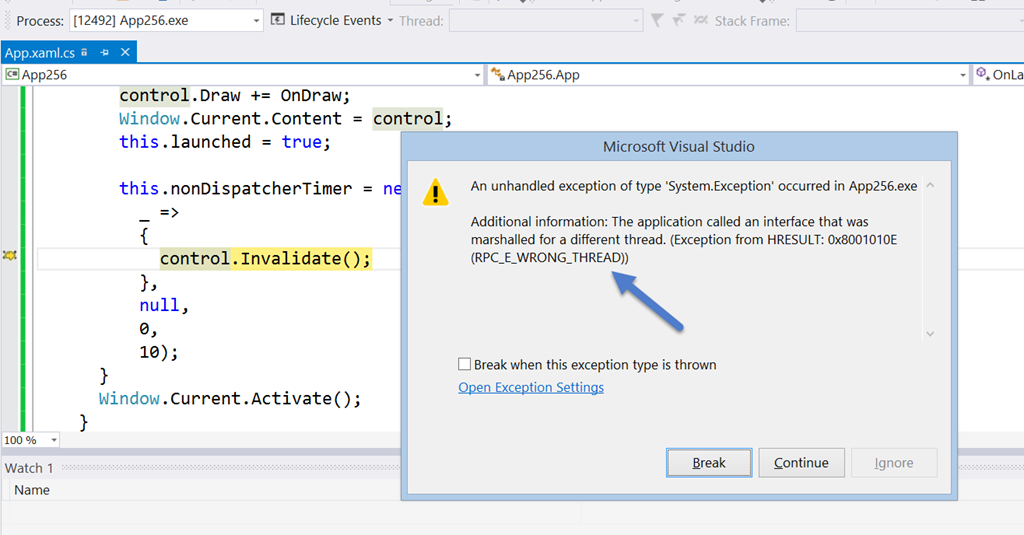Click the flag threads icon next to filter
This screenshot has width=1024, height=535.
[679, 20]
